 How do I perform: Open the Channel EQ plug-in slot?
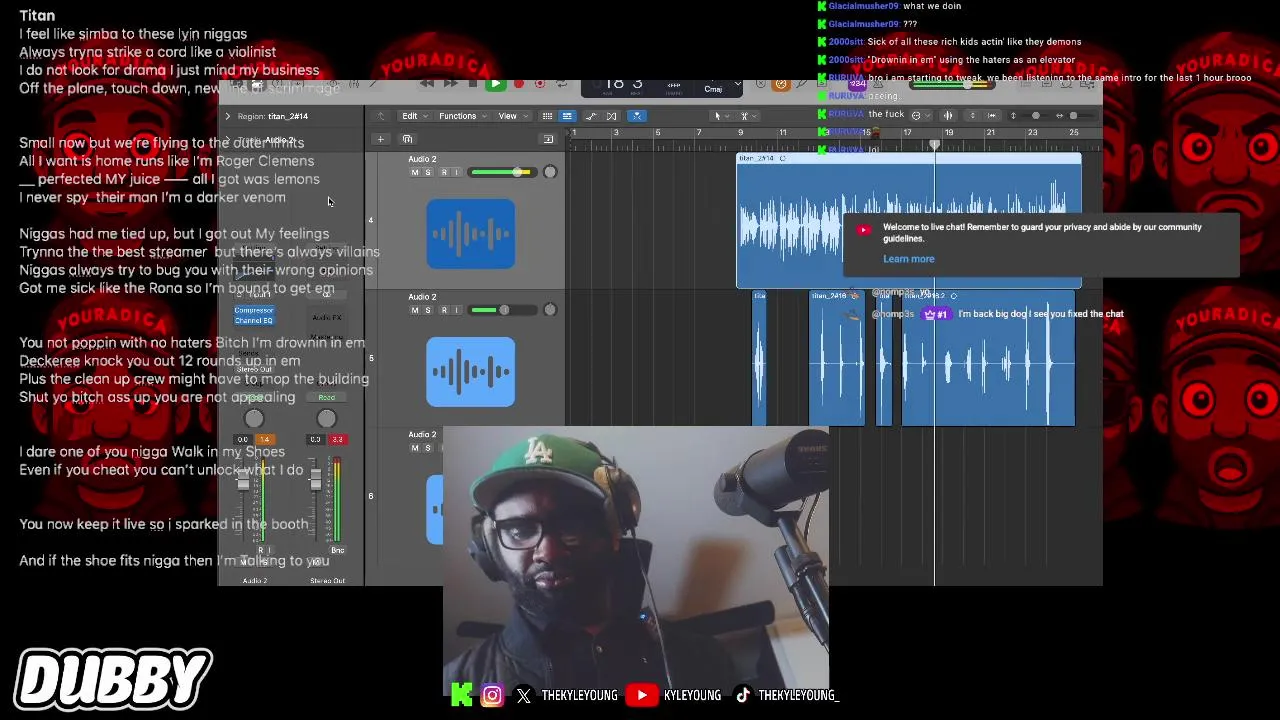click(253, 320)
